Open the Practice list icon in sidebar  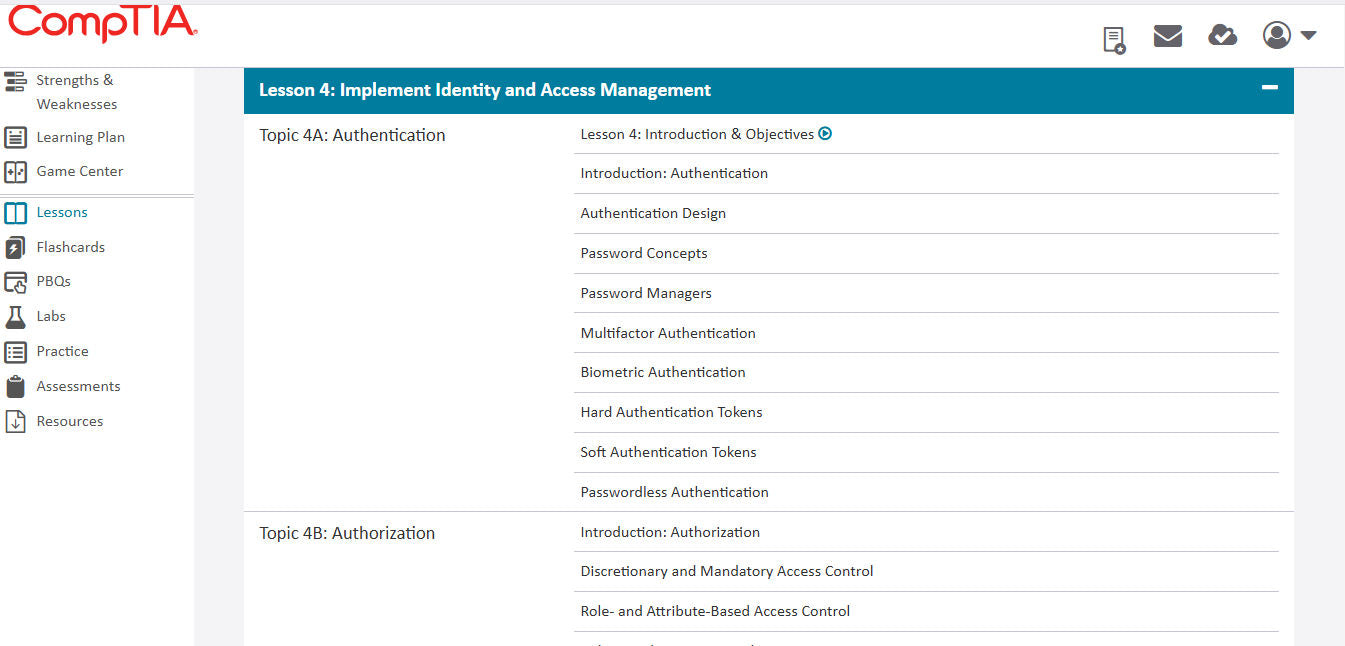(x=15, y=351)
